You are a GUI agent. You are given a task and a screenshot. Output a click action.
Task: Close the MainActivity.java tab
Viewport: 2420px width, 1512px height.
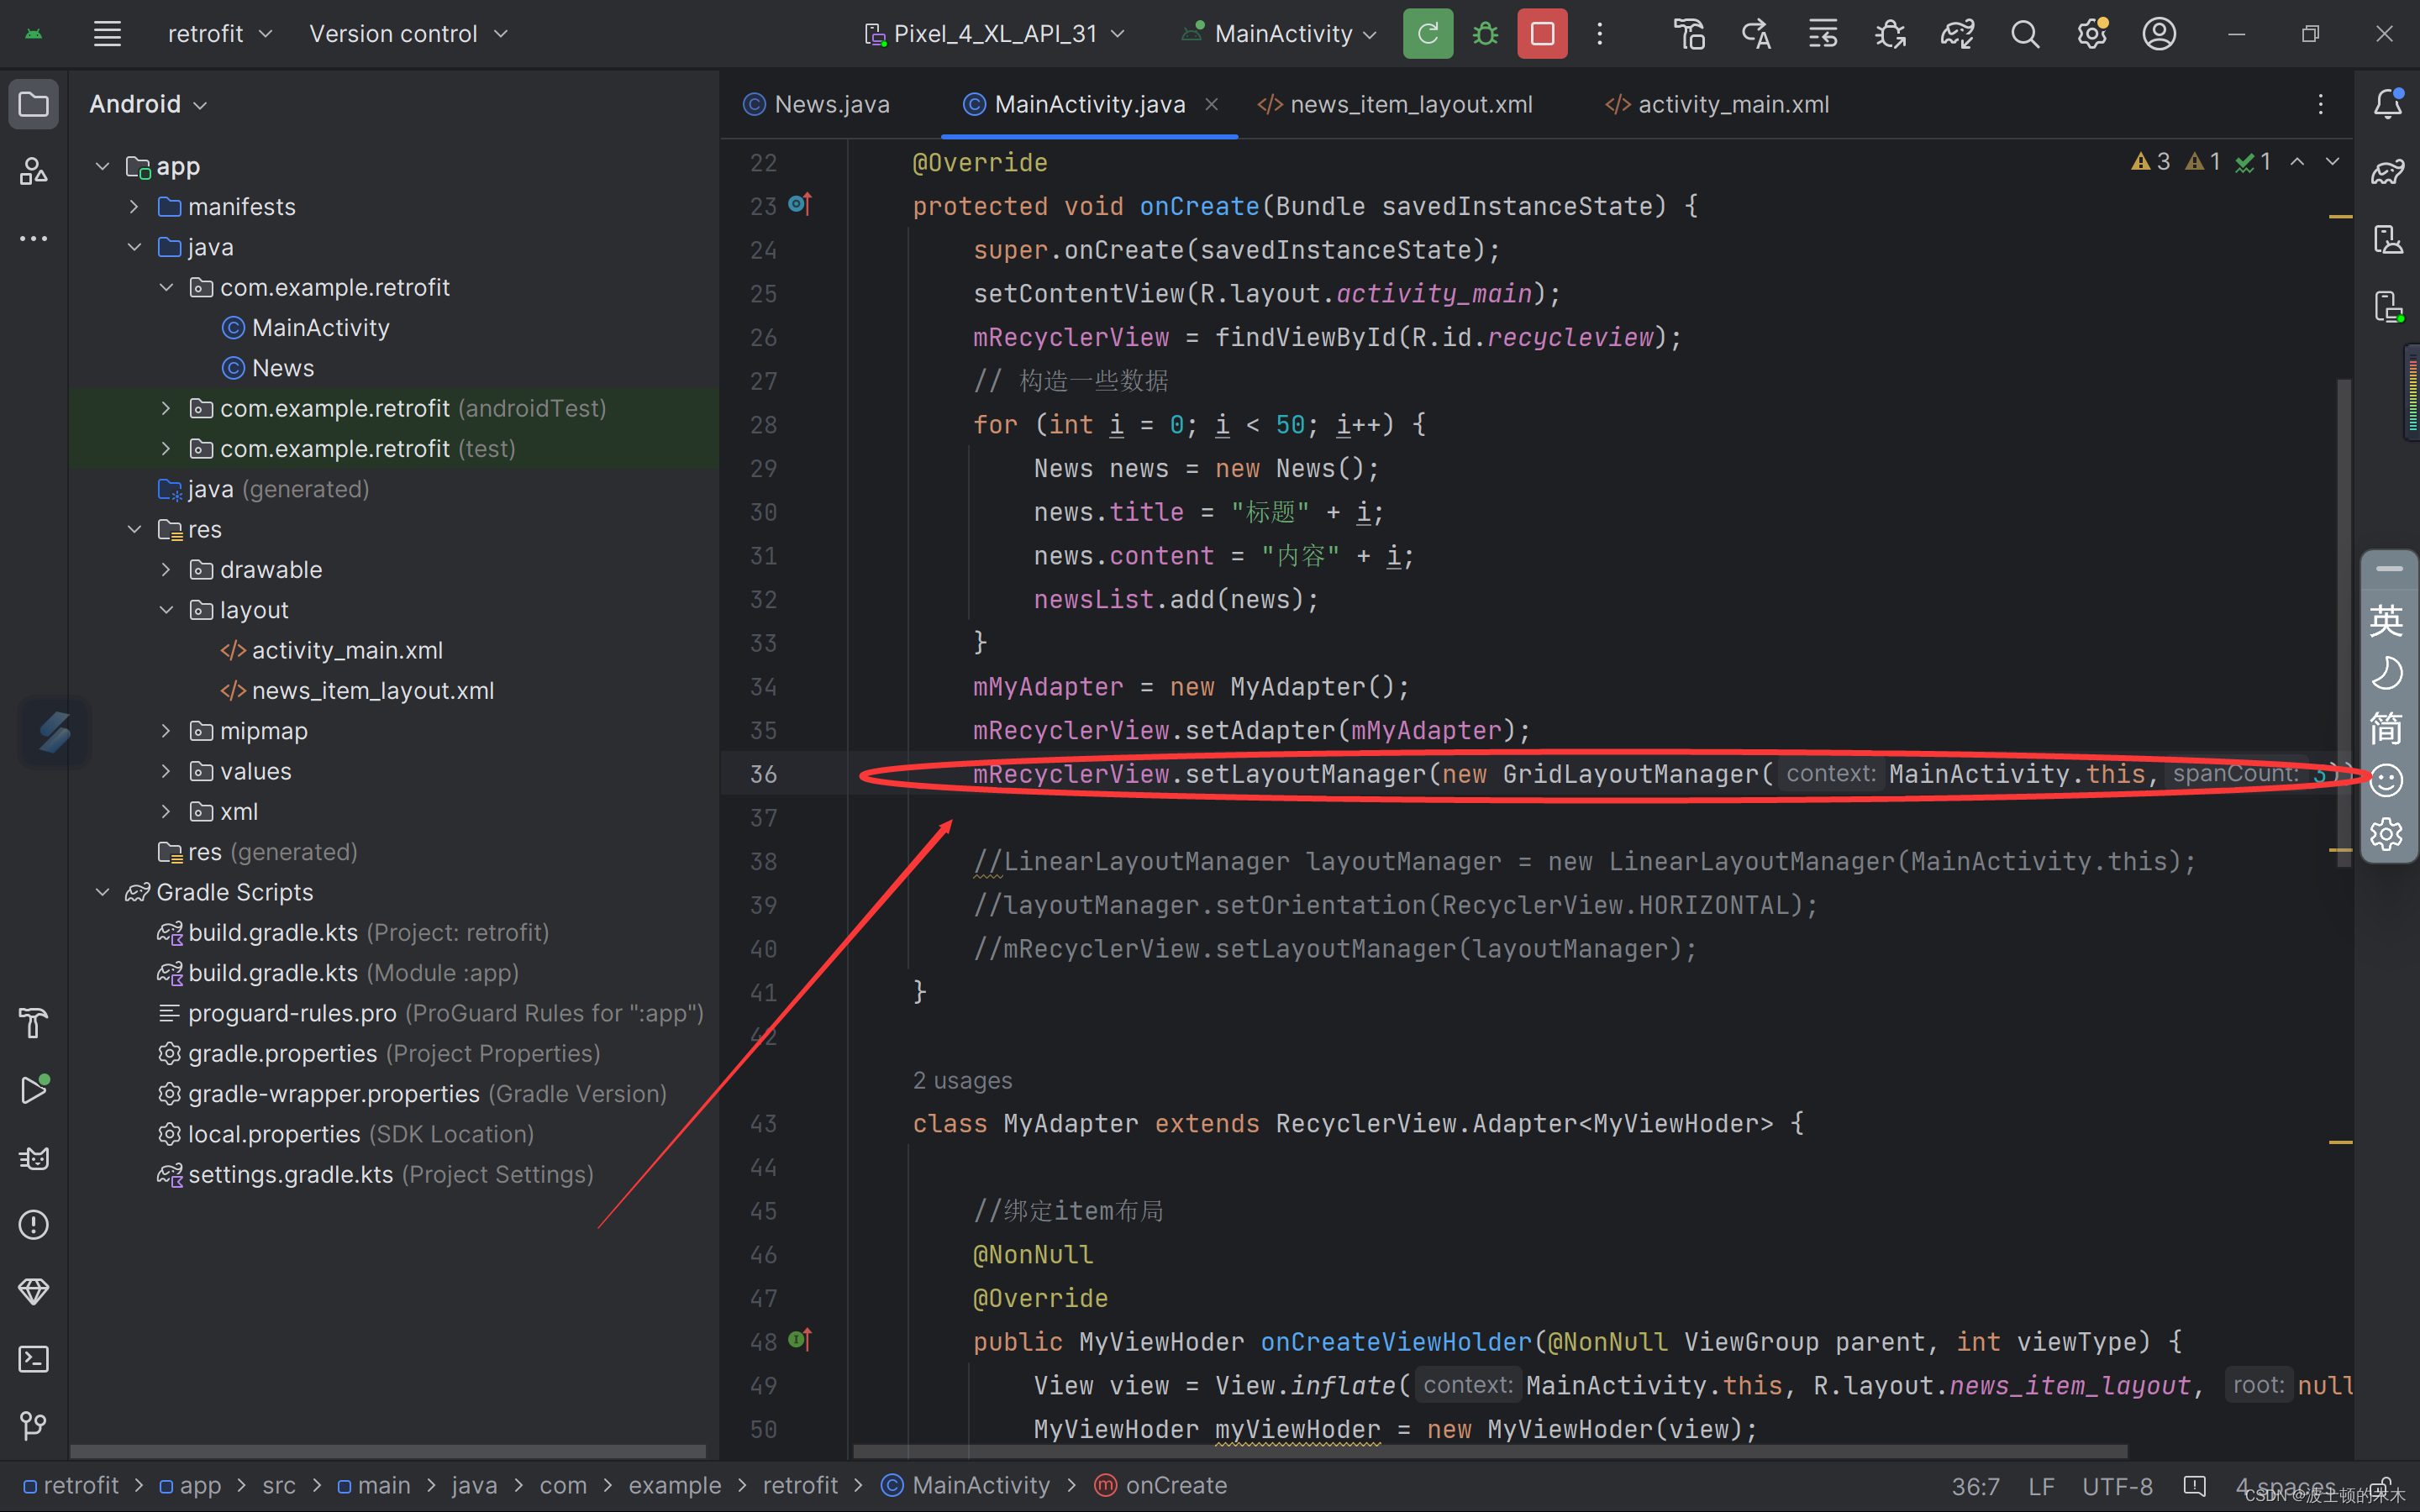click(1211, 104)
